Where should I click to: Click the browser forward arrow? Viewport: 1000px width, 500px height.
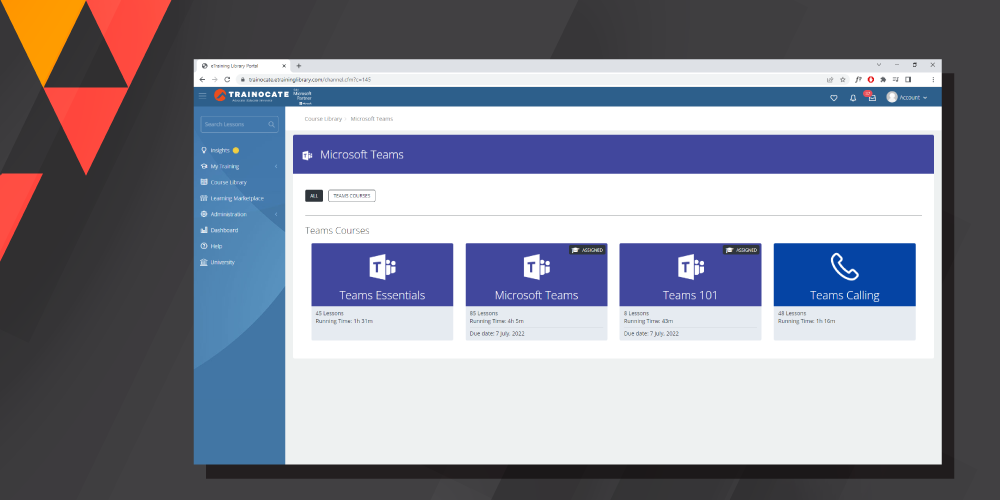(214, 80)
